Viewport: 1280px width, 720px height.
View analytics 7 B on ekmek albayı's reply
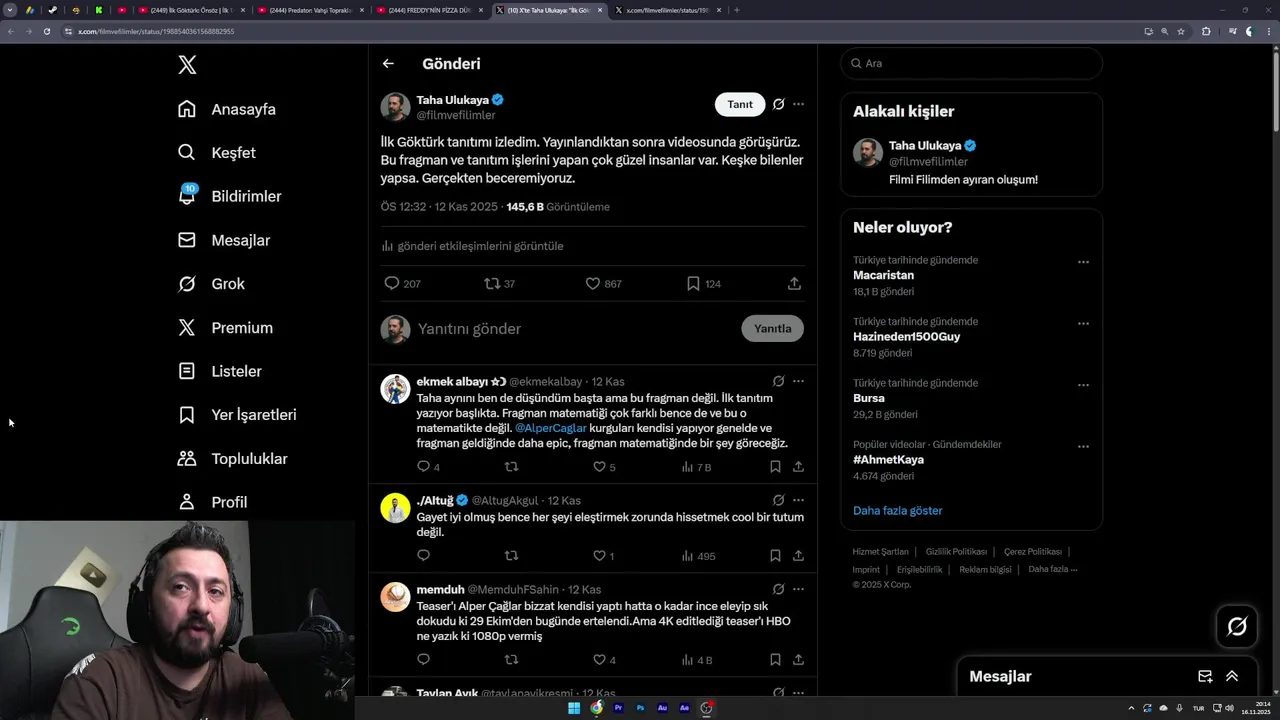click(x=696, y=467)
